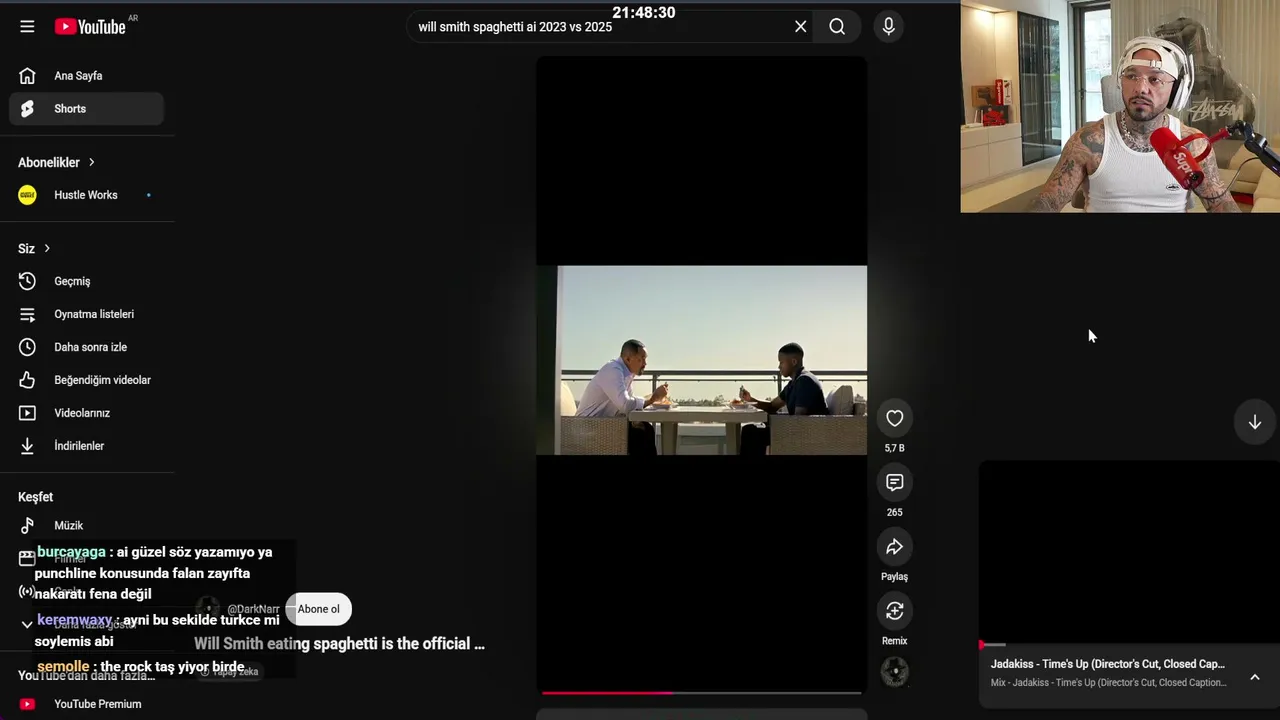The height and width of the screenshot is (720, 1280).
Task: Subscribe with the Abone ol button
Action: [x=318, y=609]
